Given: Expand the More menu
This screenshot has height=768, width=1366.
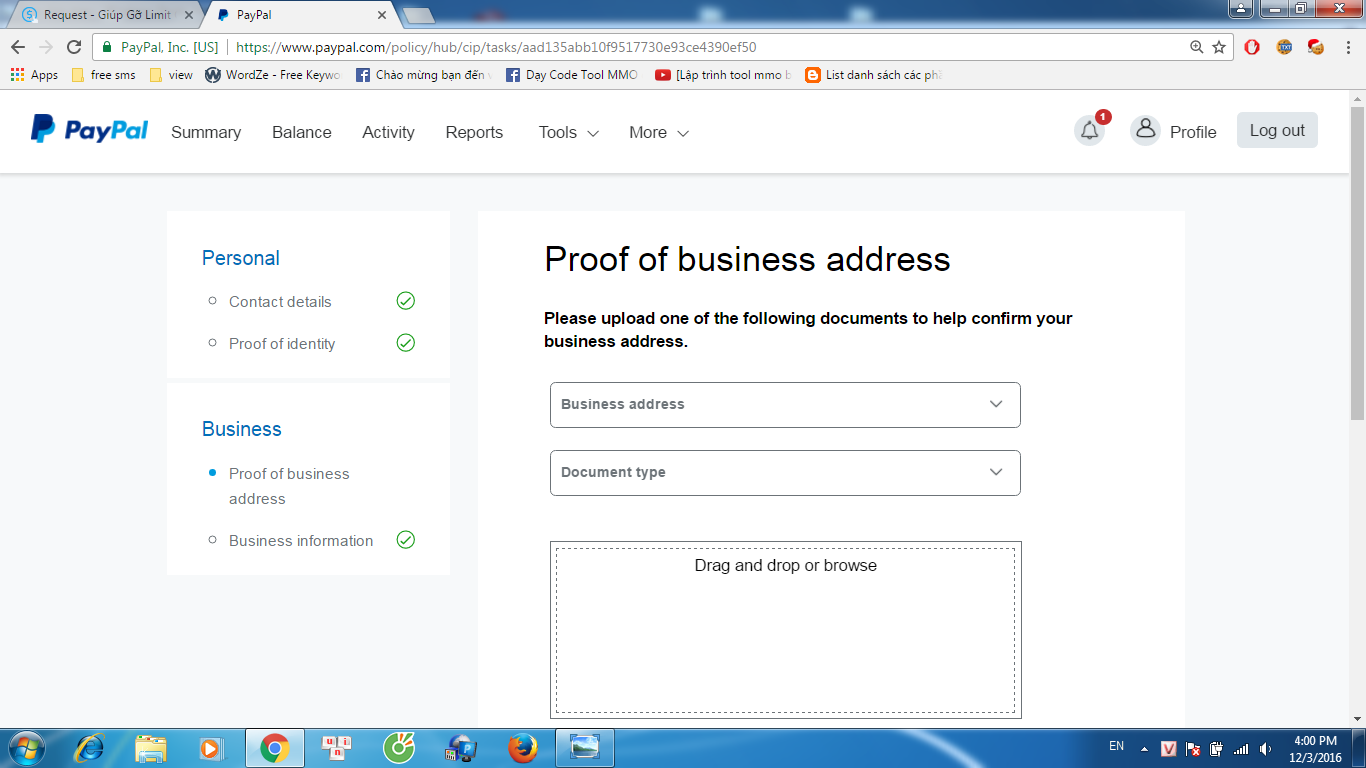Looking at the screenshot, I should [659, 132].
